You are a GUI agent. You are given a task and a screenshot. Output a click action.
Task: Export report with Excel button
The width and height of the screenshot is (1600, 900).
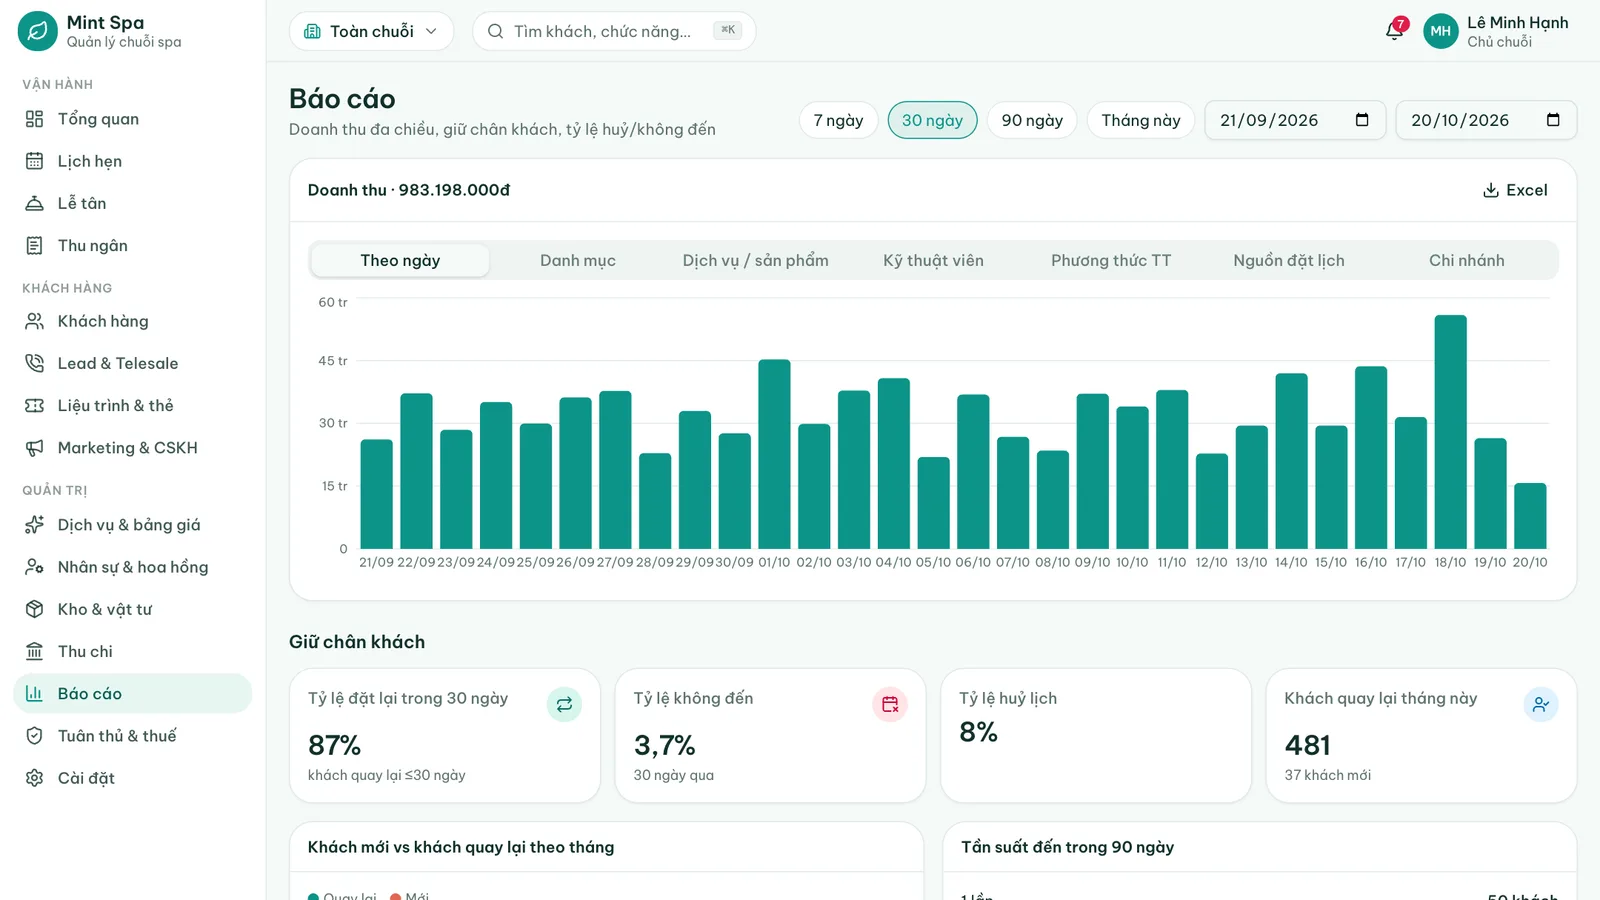pyautogui.click(x=1515, y=190)
